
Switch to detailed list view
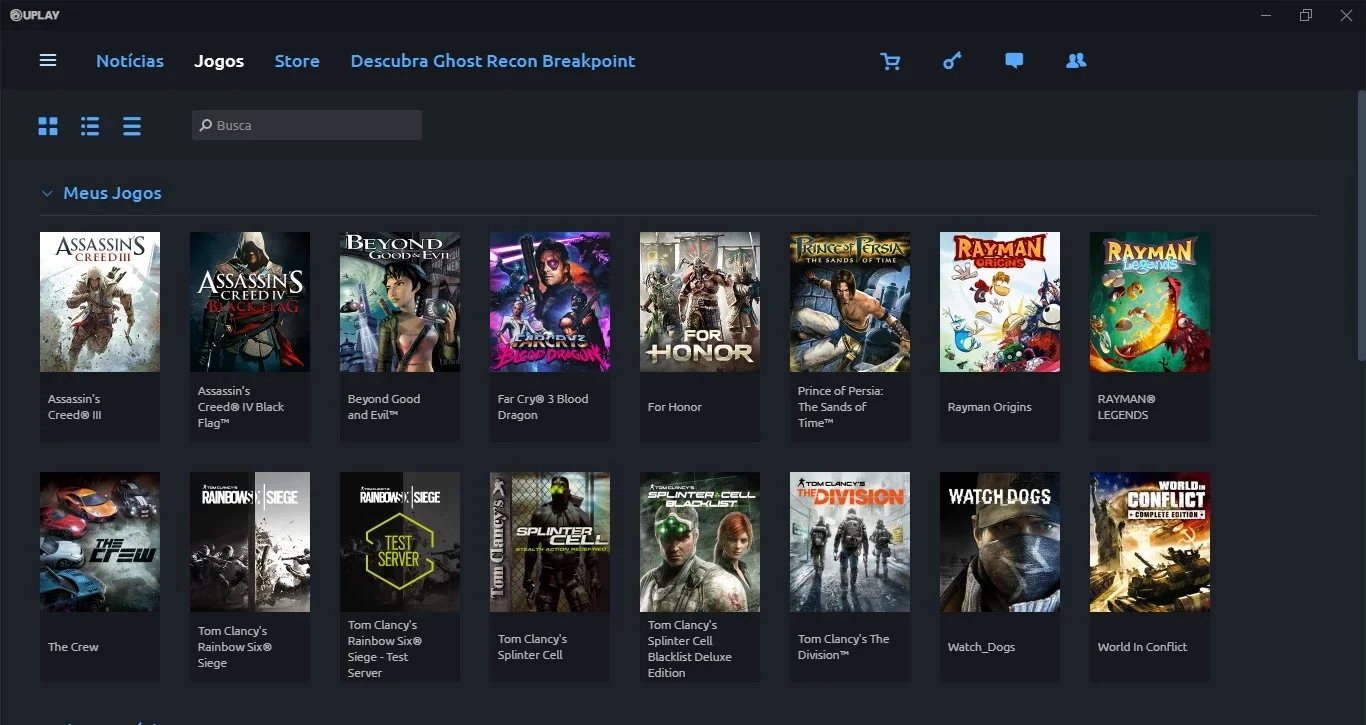(x=90, y=126)
